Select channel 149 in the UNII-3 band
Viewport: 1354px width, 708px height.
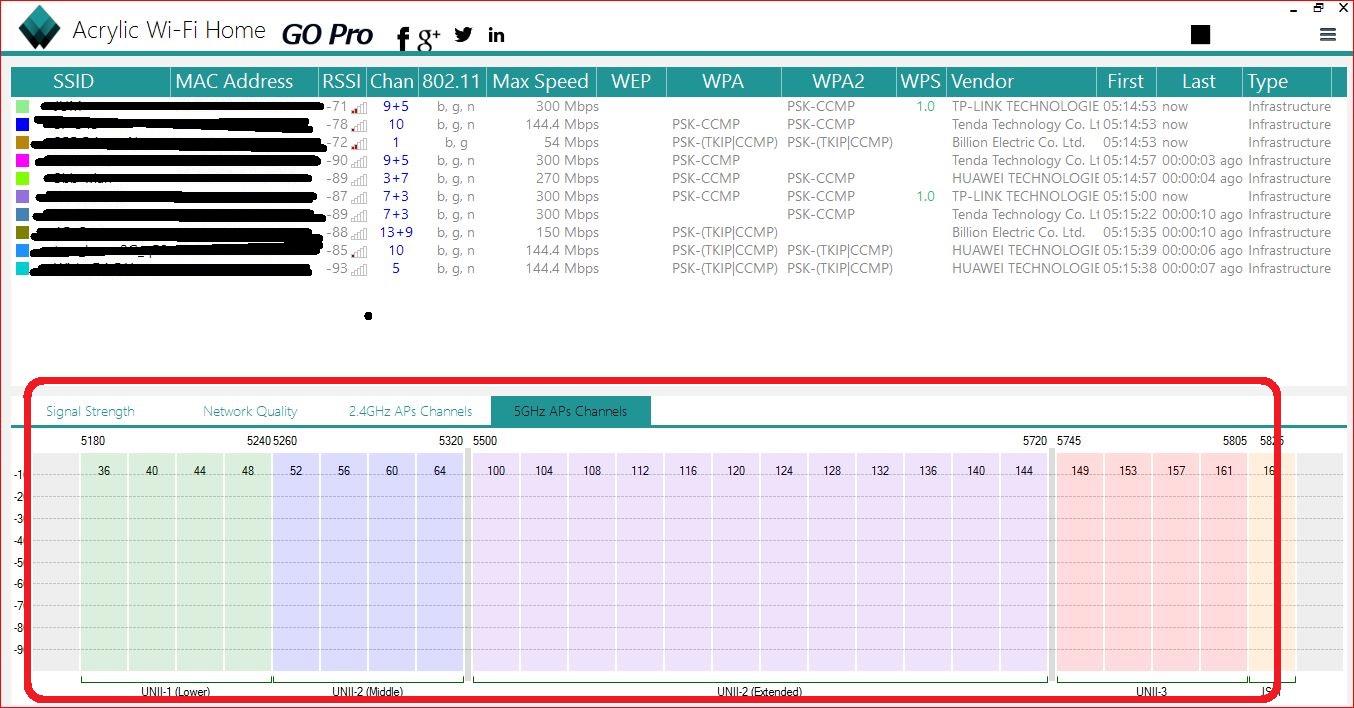click(1080, 471)
